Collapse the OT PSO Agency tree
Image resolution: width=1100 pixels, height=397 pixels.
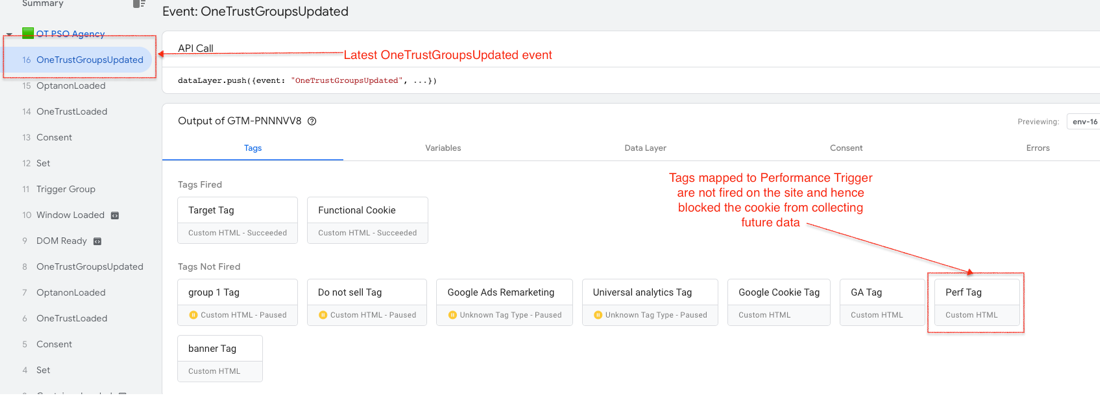click(x=10, y=34)
